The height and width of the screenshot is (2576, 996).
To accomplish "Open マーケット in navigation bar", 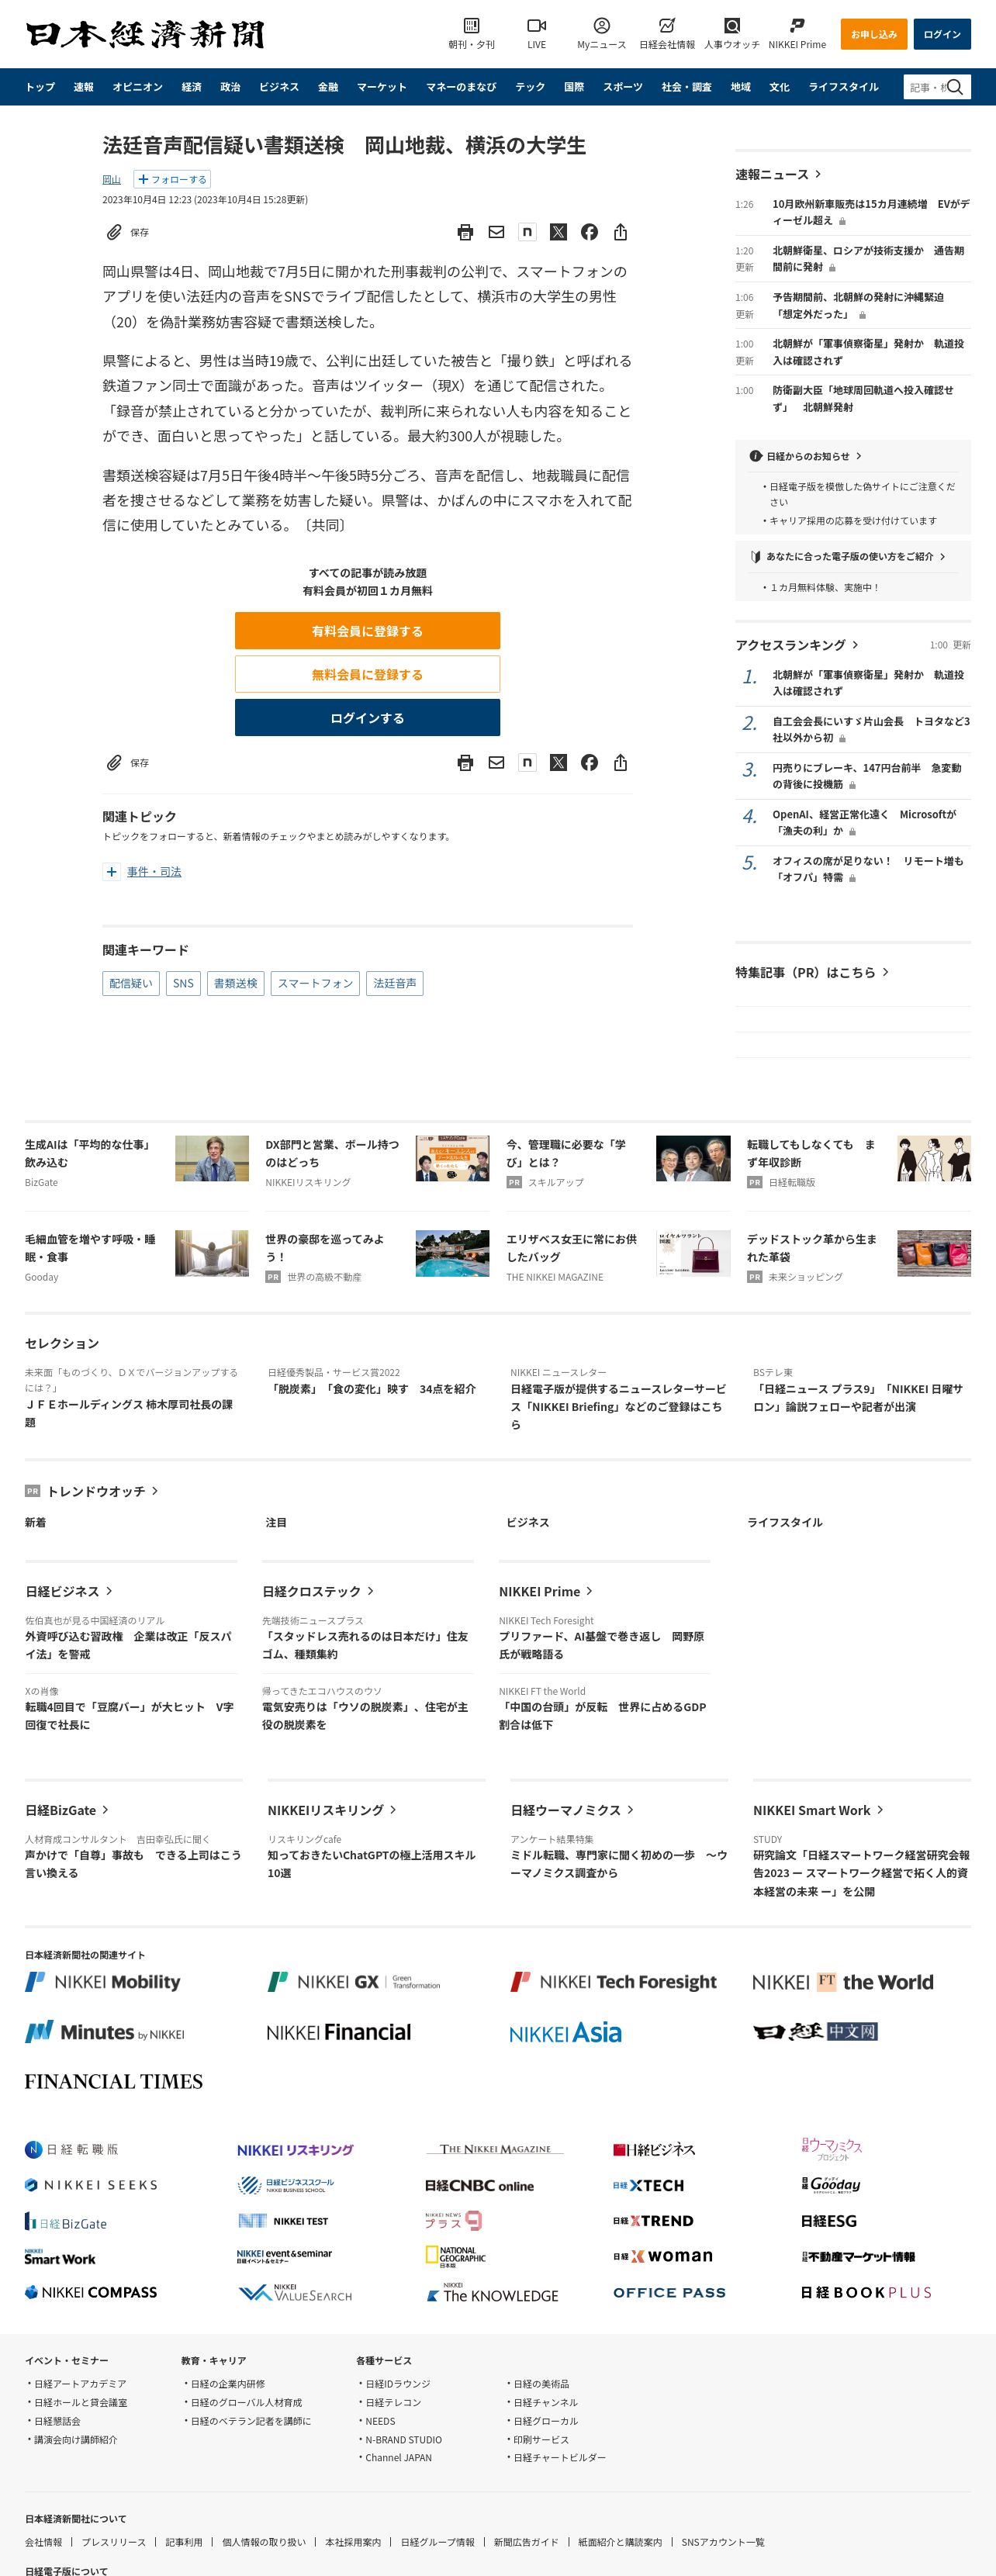I will point(382,87).
